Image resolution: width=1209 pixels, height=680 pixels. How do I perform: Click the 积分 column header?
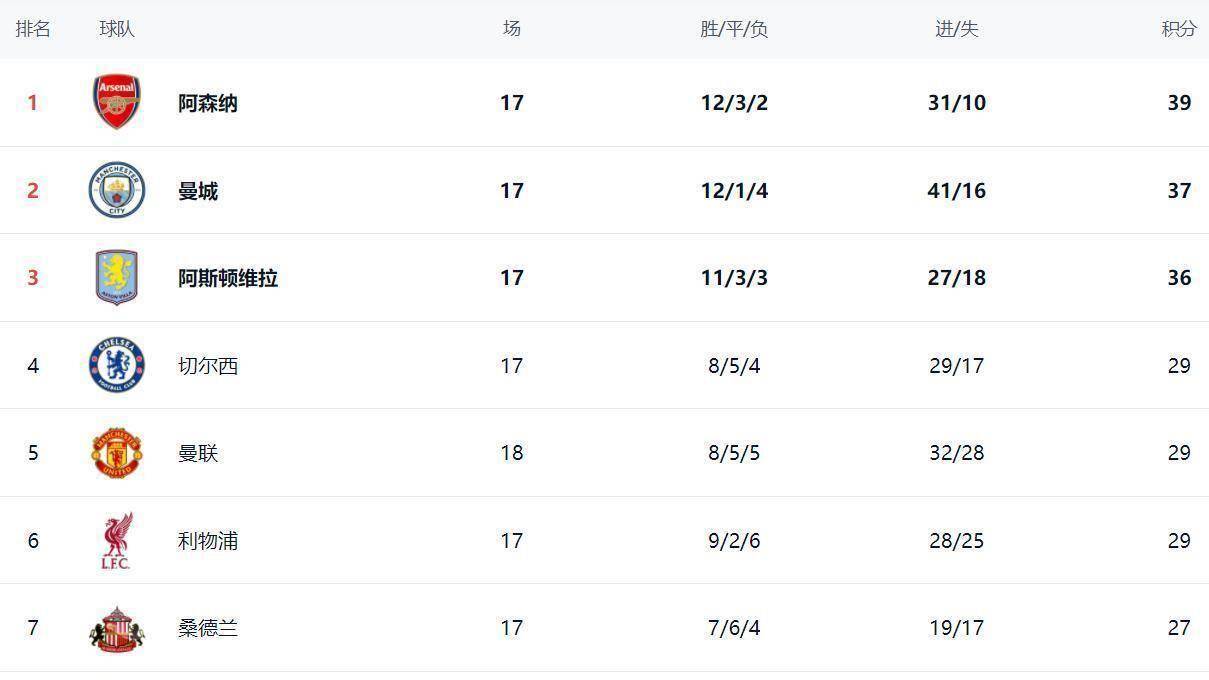pyautogui.click(x=1178, y=29)
